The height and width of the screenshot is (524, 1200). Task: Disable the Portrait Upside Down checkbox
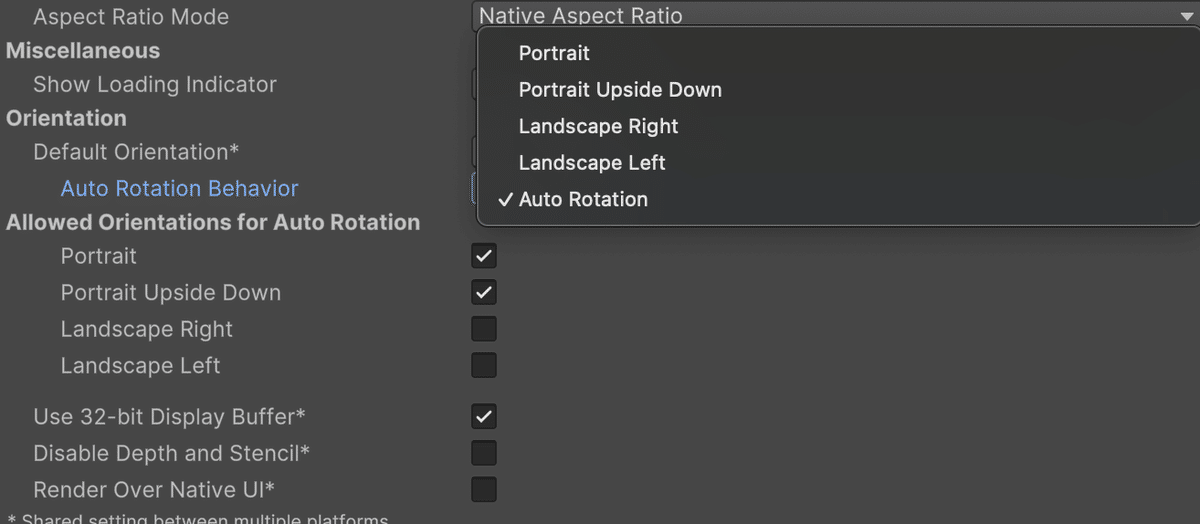(x=484, y=293)
